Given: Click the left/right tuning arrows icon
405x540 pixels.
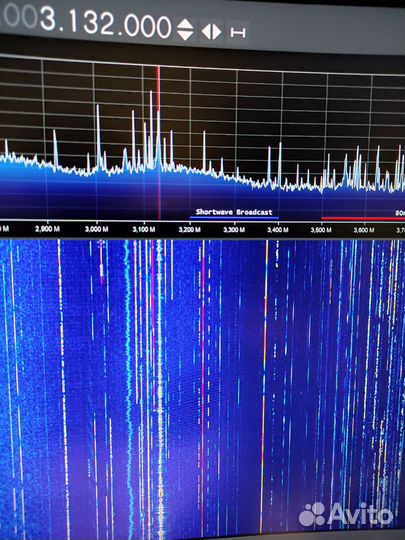Looking at the screenshot, I should [x=211, y=32].
